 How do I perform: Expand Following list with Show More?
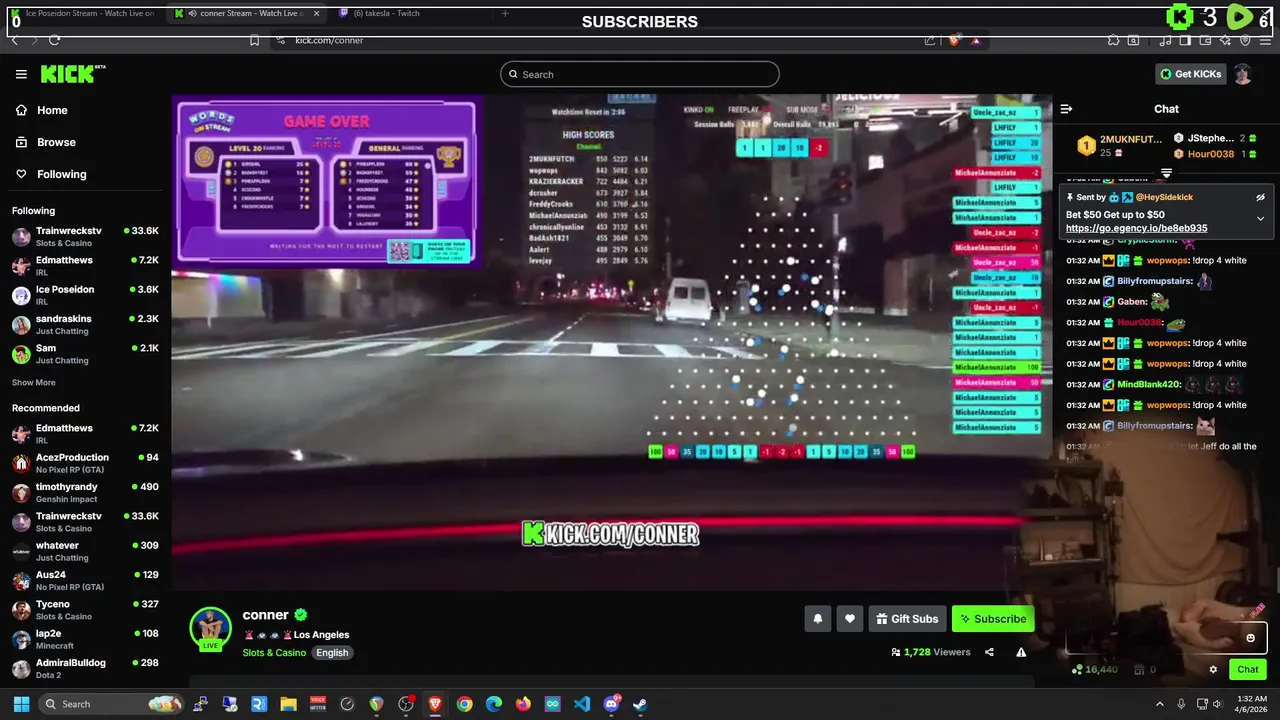pos(34,383)
